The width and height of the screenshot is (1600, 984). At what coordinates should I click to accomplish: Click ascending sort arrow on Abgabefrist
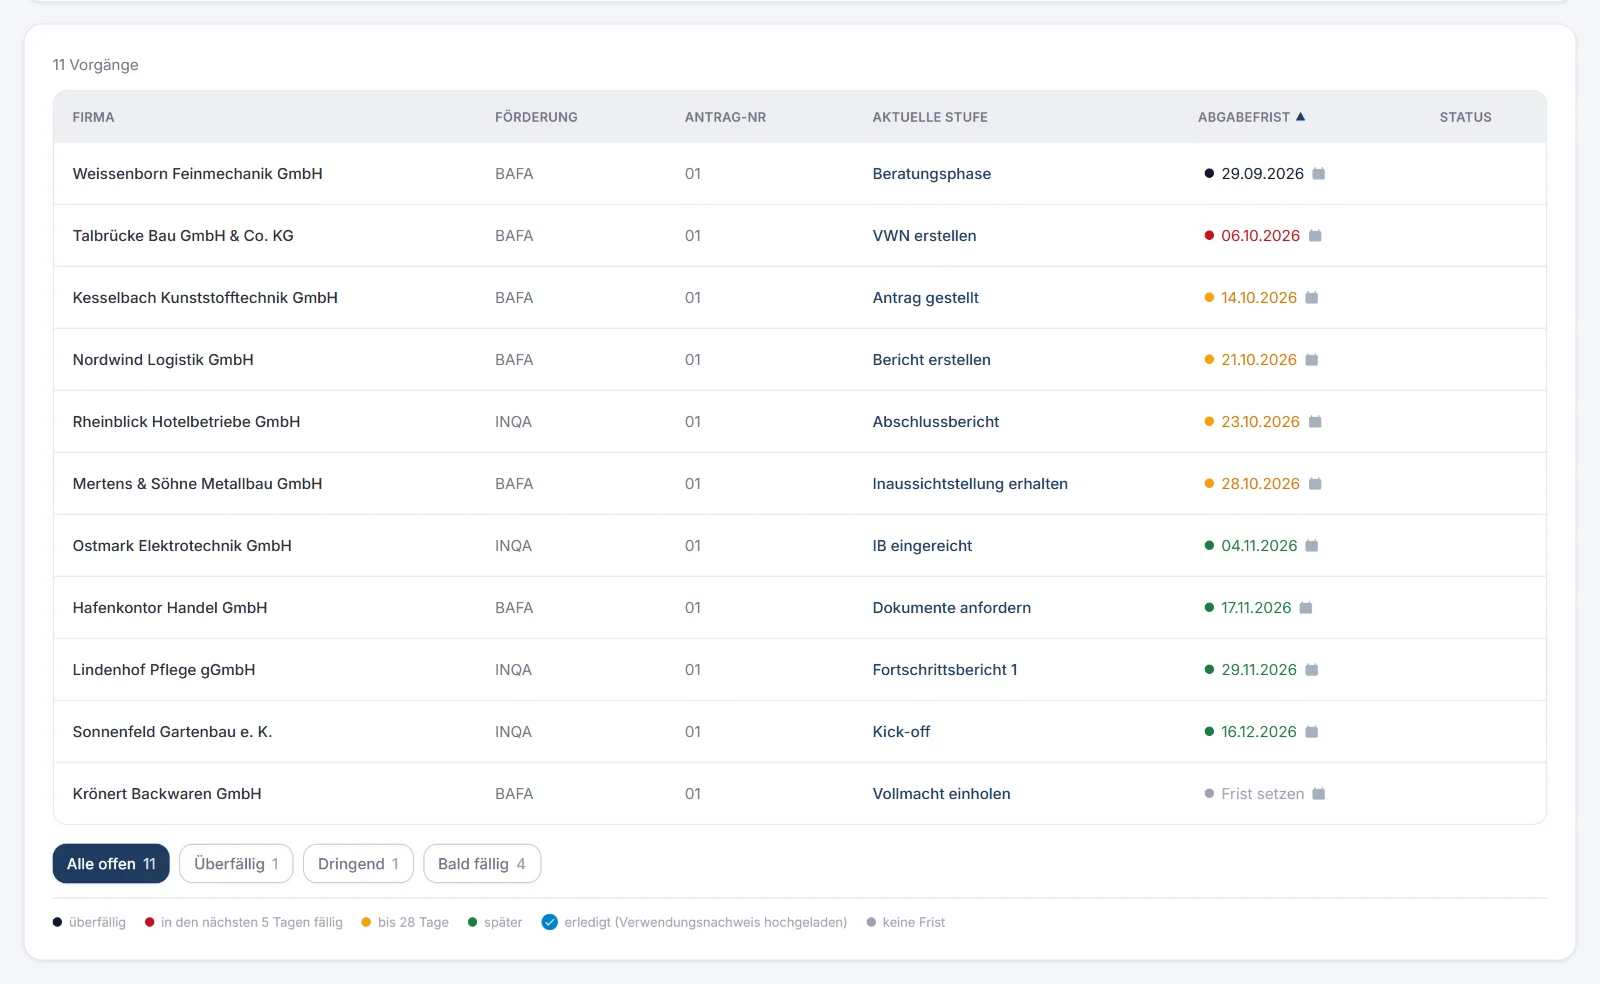pos(1301,117)
